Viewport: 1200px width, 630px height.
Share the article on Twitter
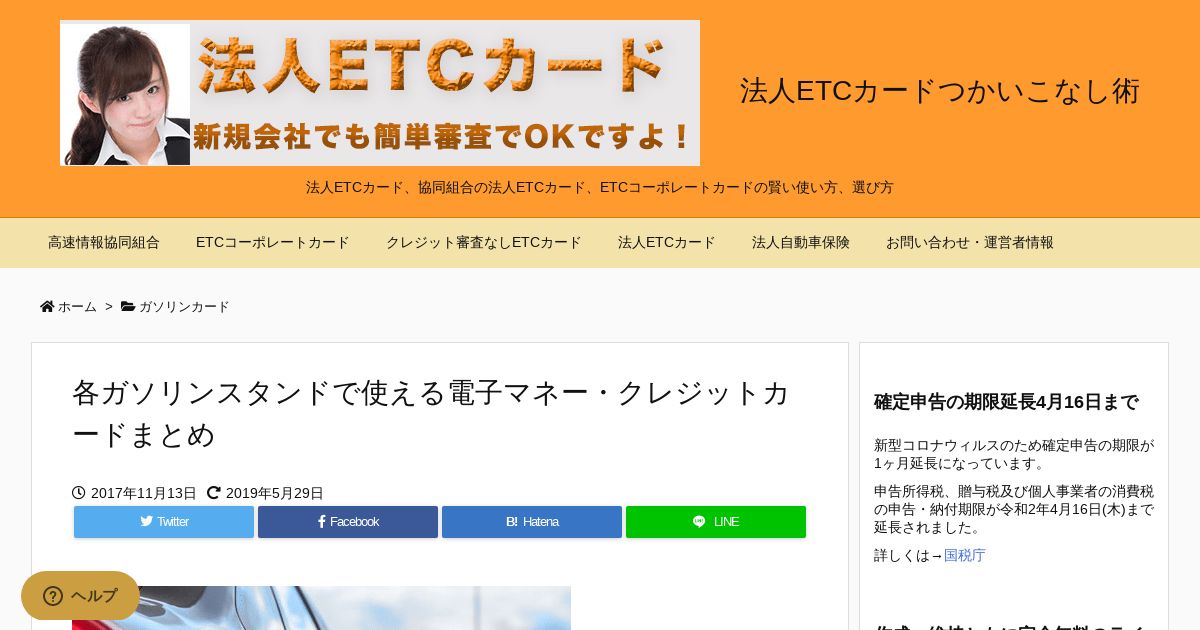164,522
